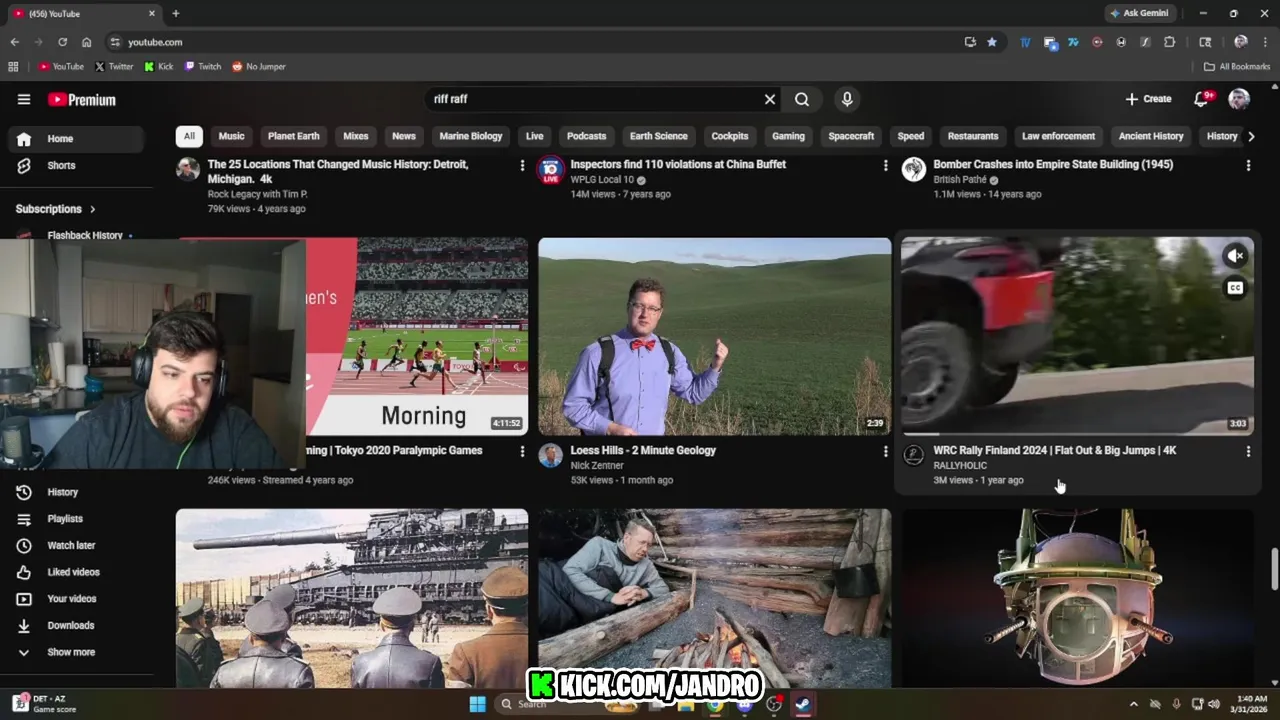Bookmark this page with the star icon
The image size is (1280, 720).
click(x=992, y=42)
